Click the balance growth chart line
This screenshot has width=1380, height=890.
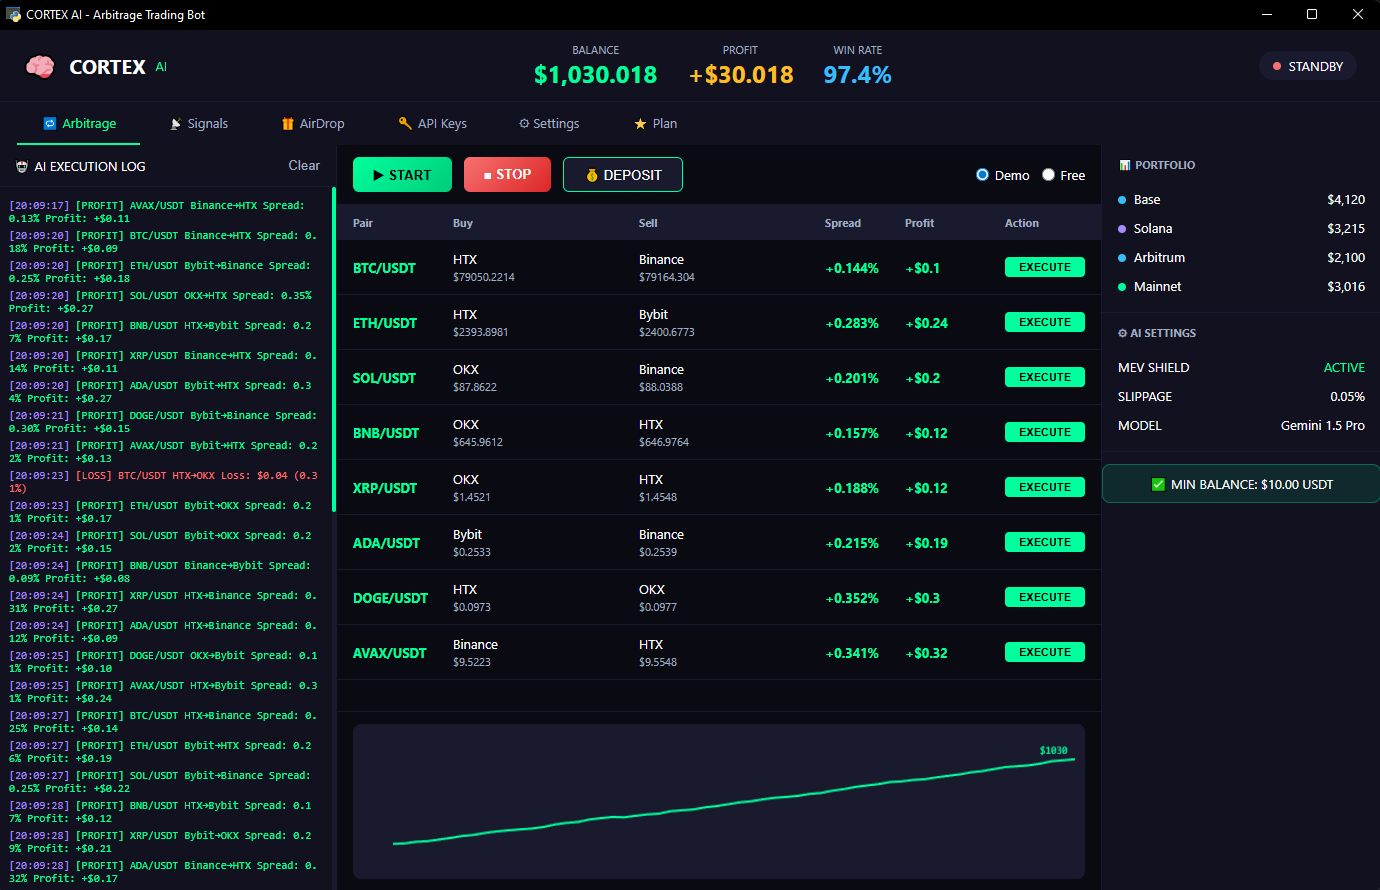[734, 803]
